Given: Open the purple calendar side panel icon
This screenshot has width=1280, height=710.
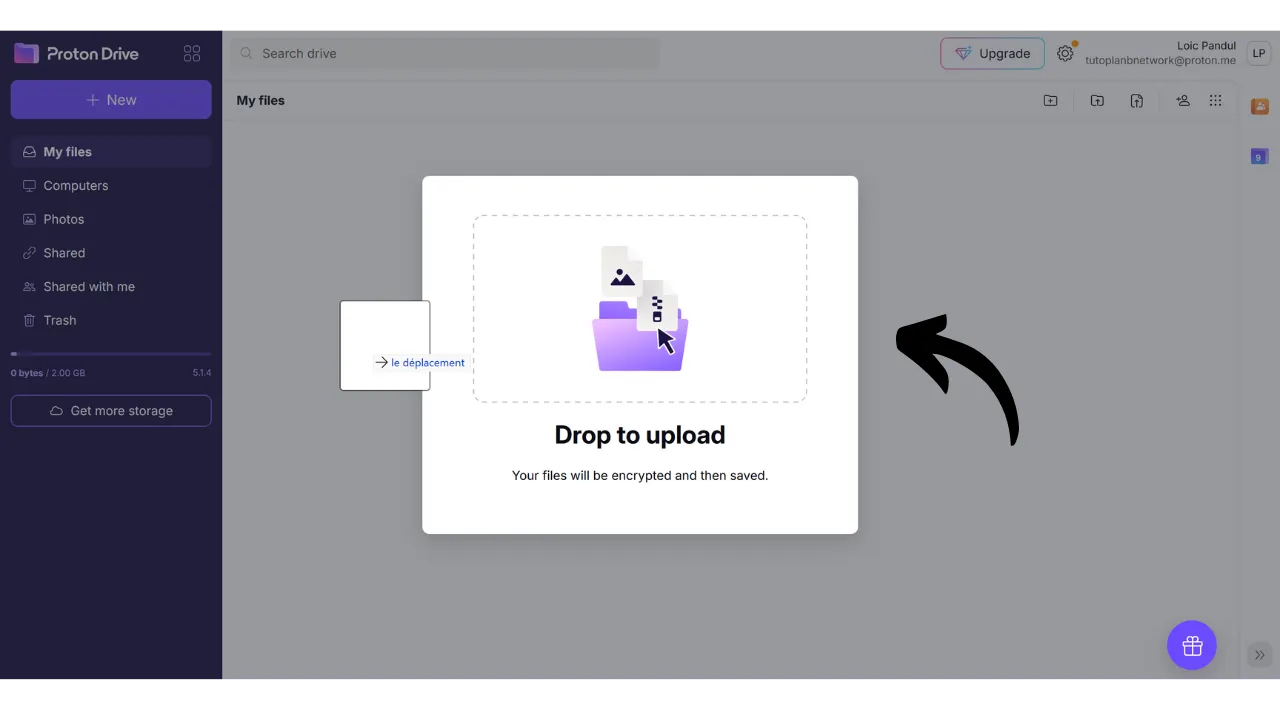Looking at the screenshot, I should pos(1260,157).
